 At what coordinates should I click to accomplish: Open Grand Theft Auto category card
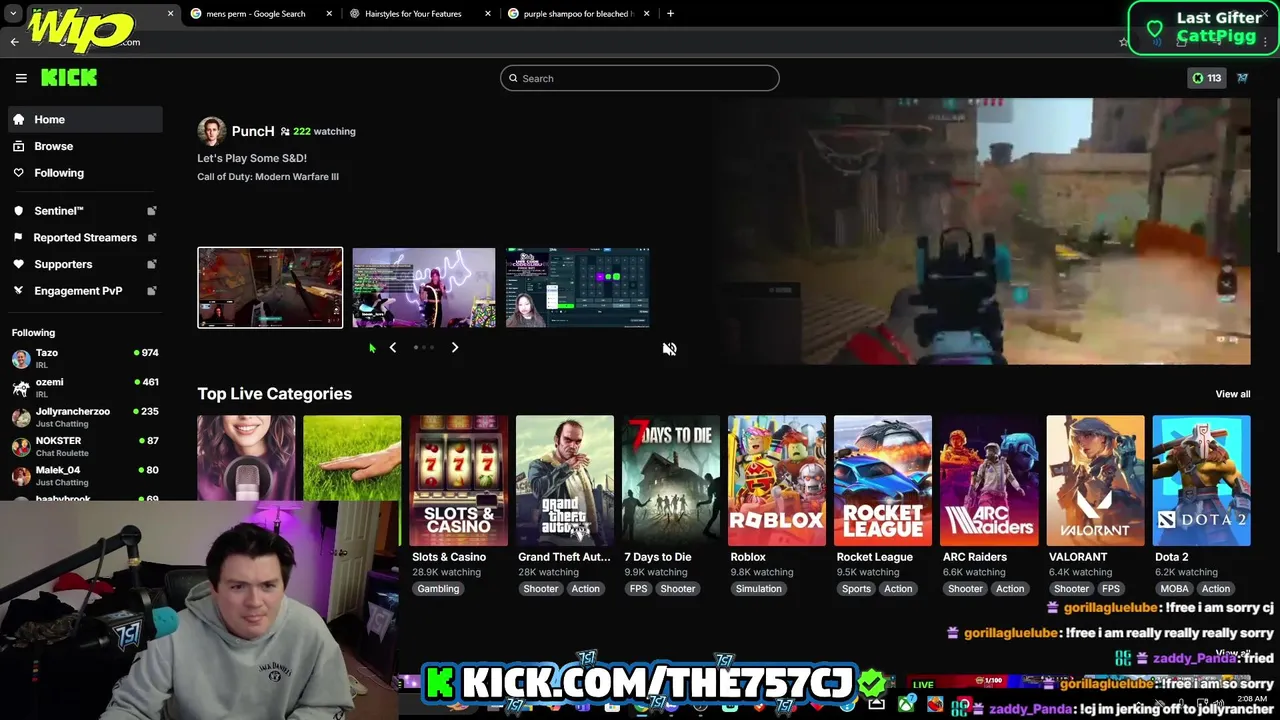click(x=565, y=481)
